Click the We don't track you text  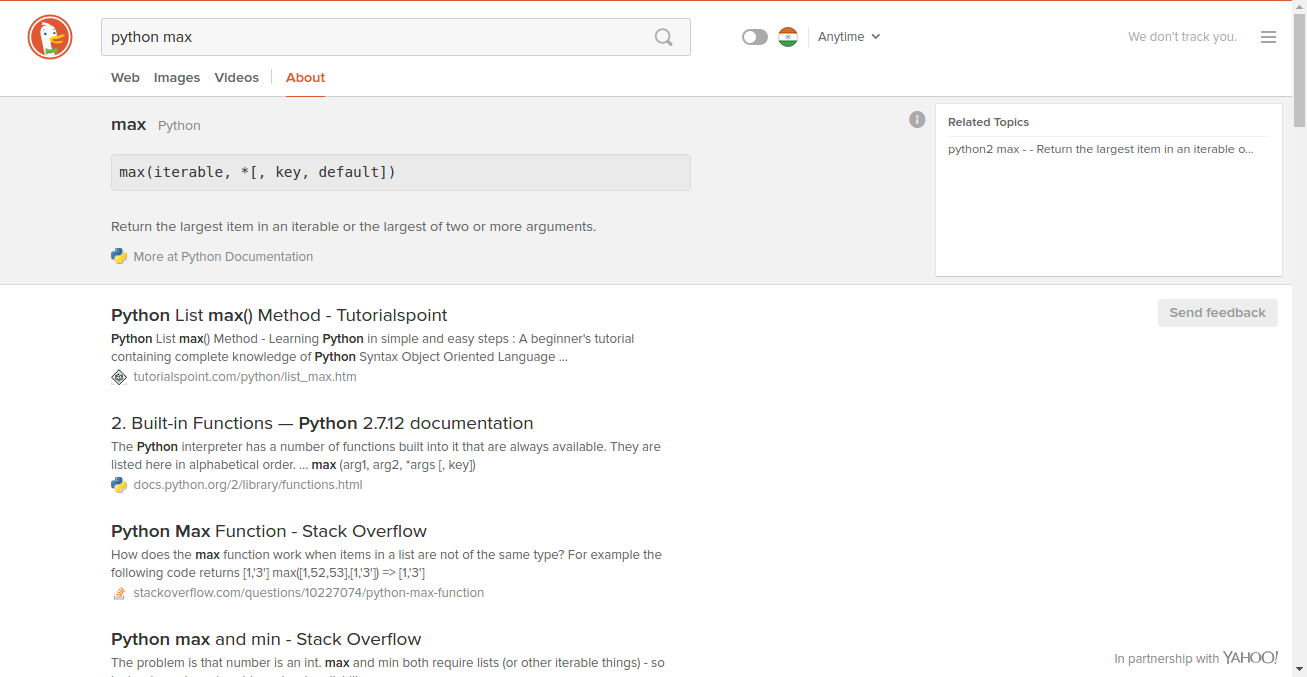click(1182, 37)
